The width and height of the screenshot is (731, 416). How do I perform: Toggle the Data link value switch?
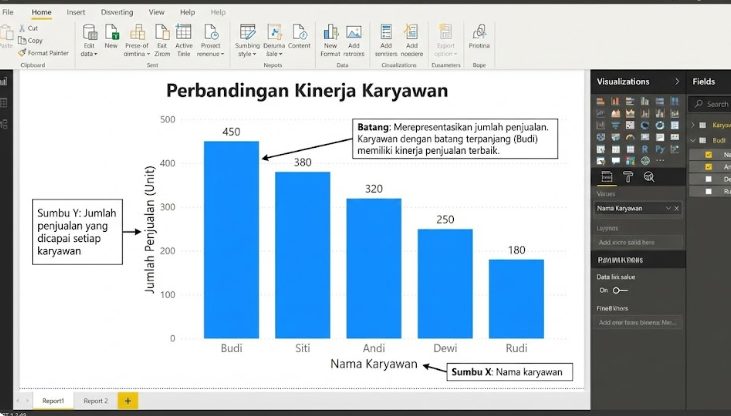coord(619,290)
